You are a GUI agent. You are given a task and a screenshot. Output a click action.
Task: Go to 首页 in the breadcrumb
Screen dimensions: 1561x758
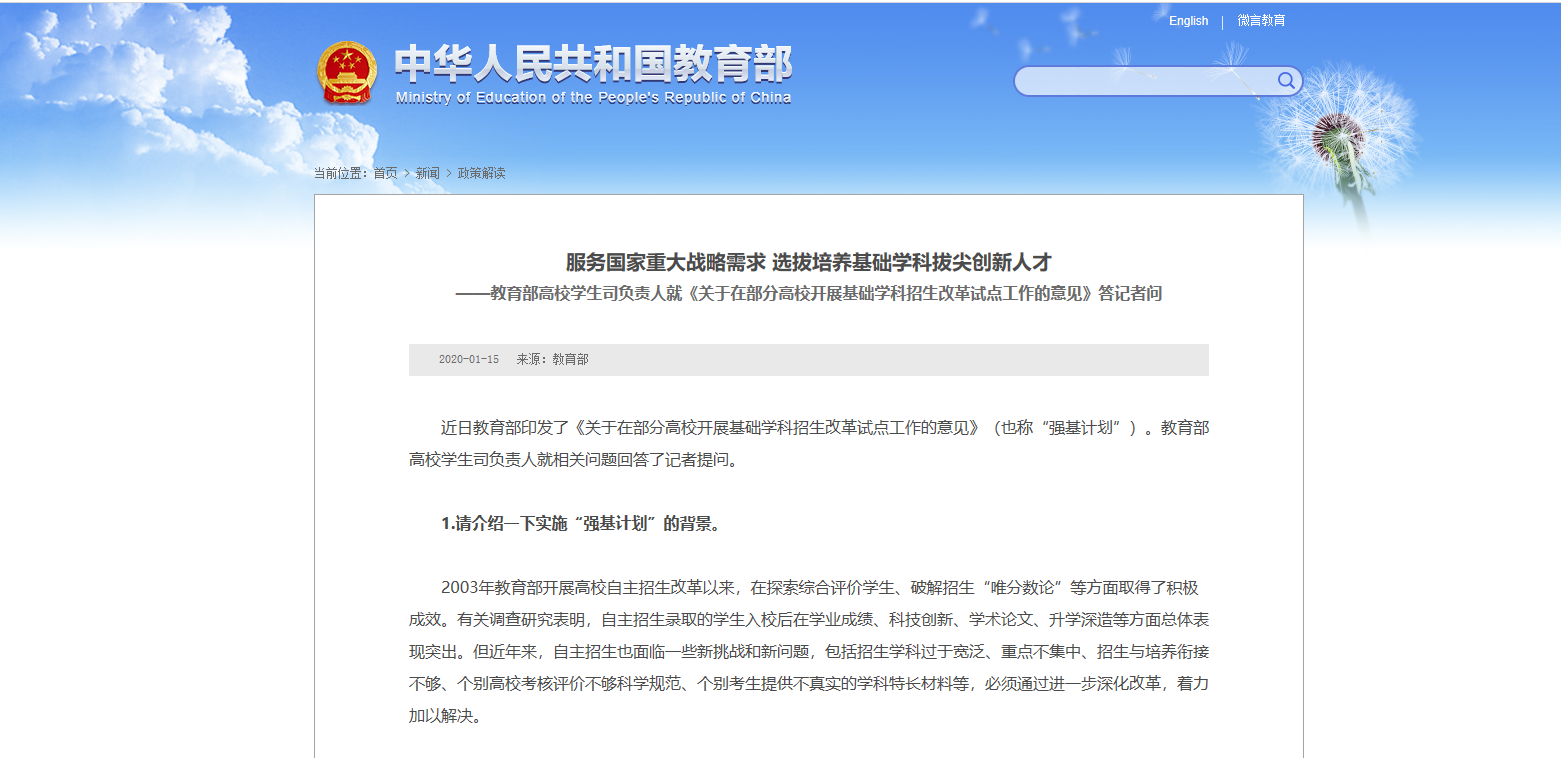[x=385, y=173]
